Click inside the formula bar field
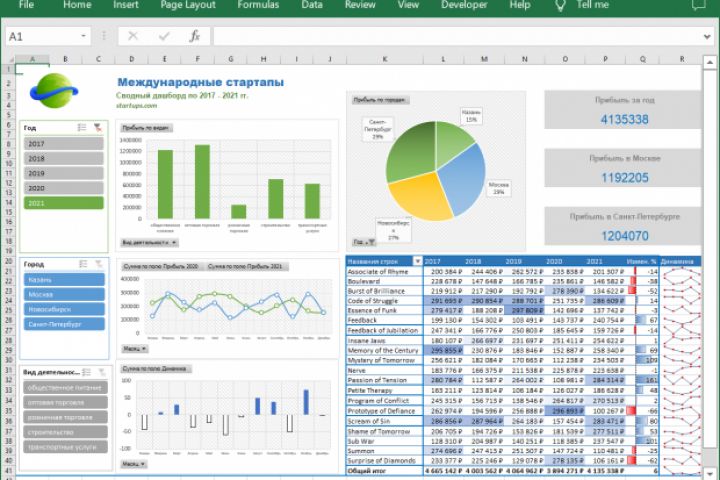This screenshot has width=720, height=480. coord(457,36)
